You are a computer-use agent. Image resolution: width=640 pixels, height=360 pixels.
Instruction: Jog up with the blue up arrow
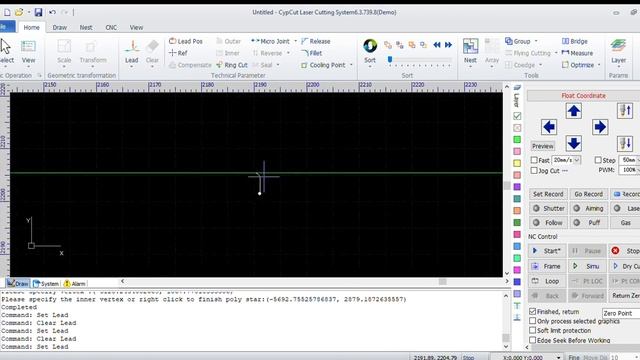pos(573,111)
